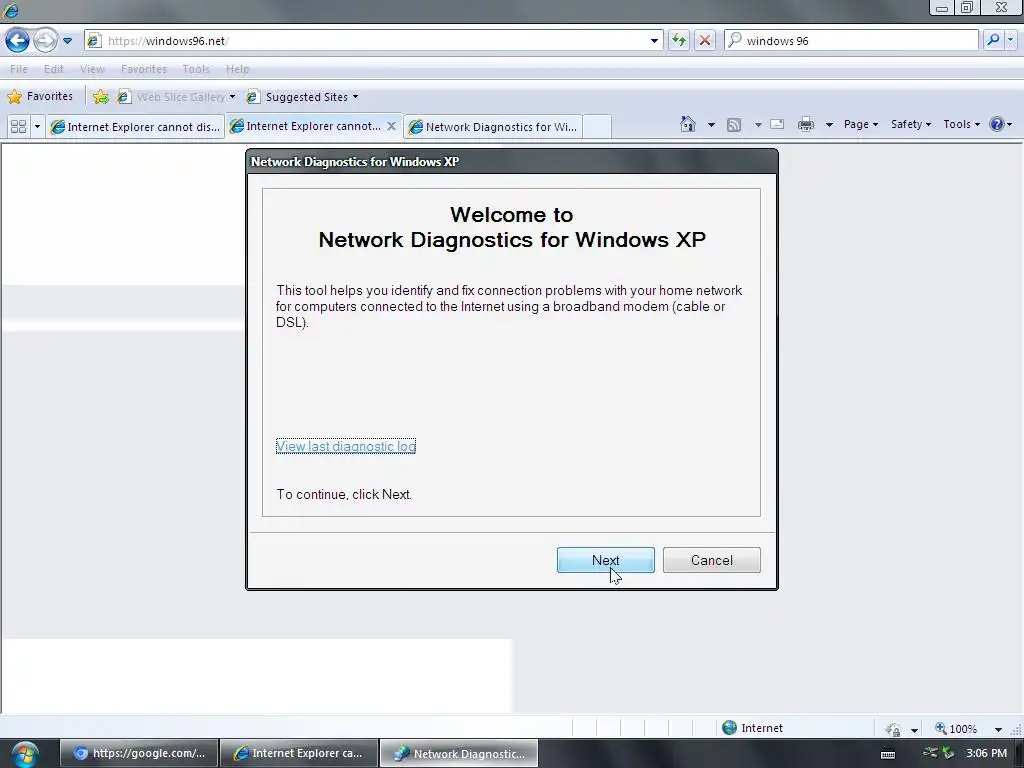Open Quick Tabs grid icon
Screen dimensions: 1024x768
coord(18,126)
